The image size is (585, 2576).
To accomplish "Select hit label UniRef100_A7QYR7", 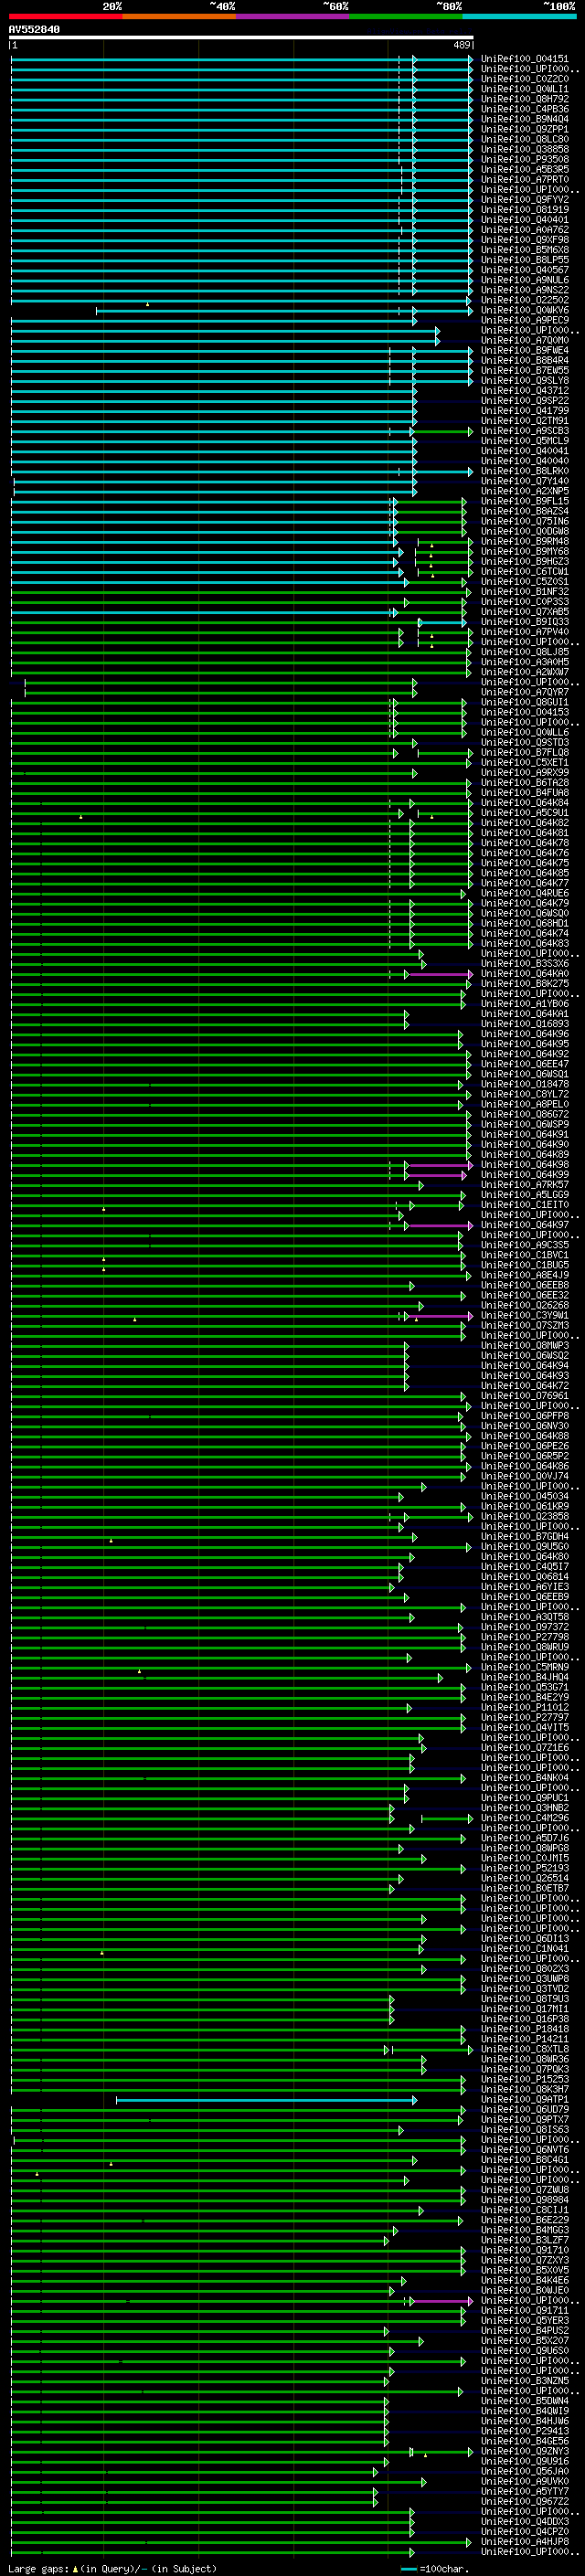I will [x=525, y=692].
